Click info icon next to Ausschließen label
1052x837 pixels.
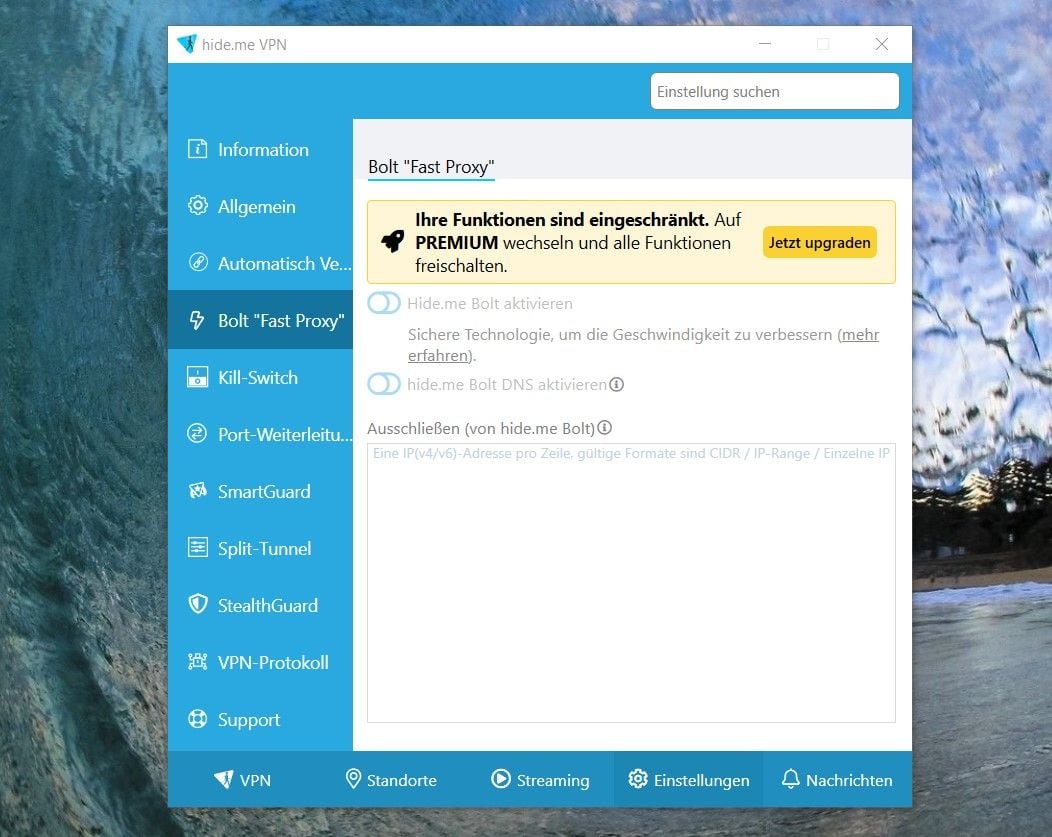coord(604,428)
